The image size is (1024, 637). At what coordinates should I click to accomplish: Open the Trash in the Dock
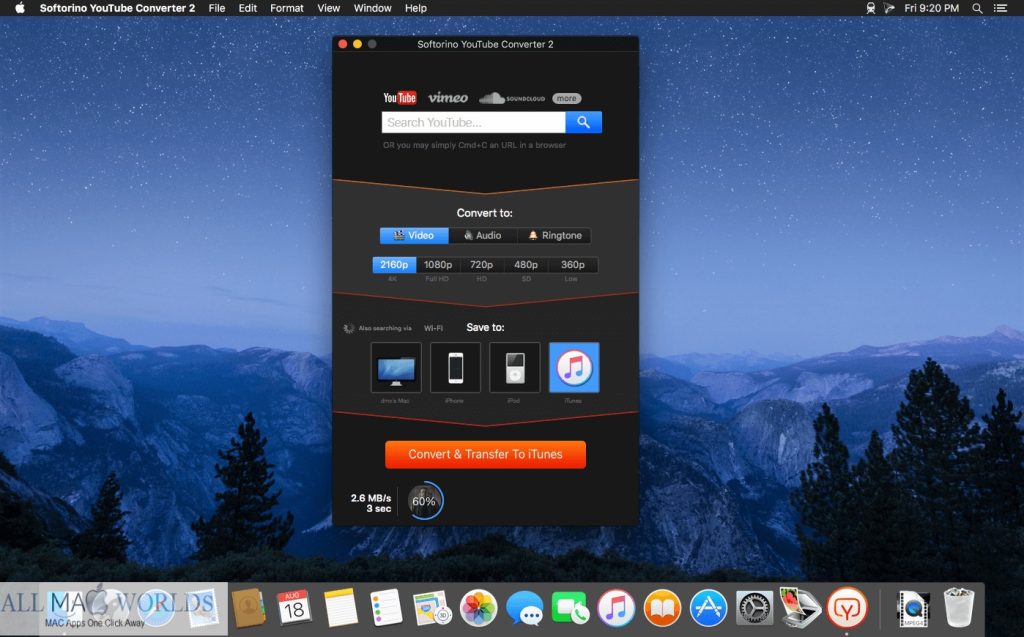coord(959,608)
